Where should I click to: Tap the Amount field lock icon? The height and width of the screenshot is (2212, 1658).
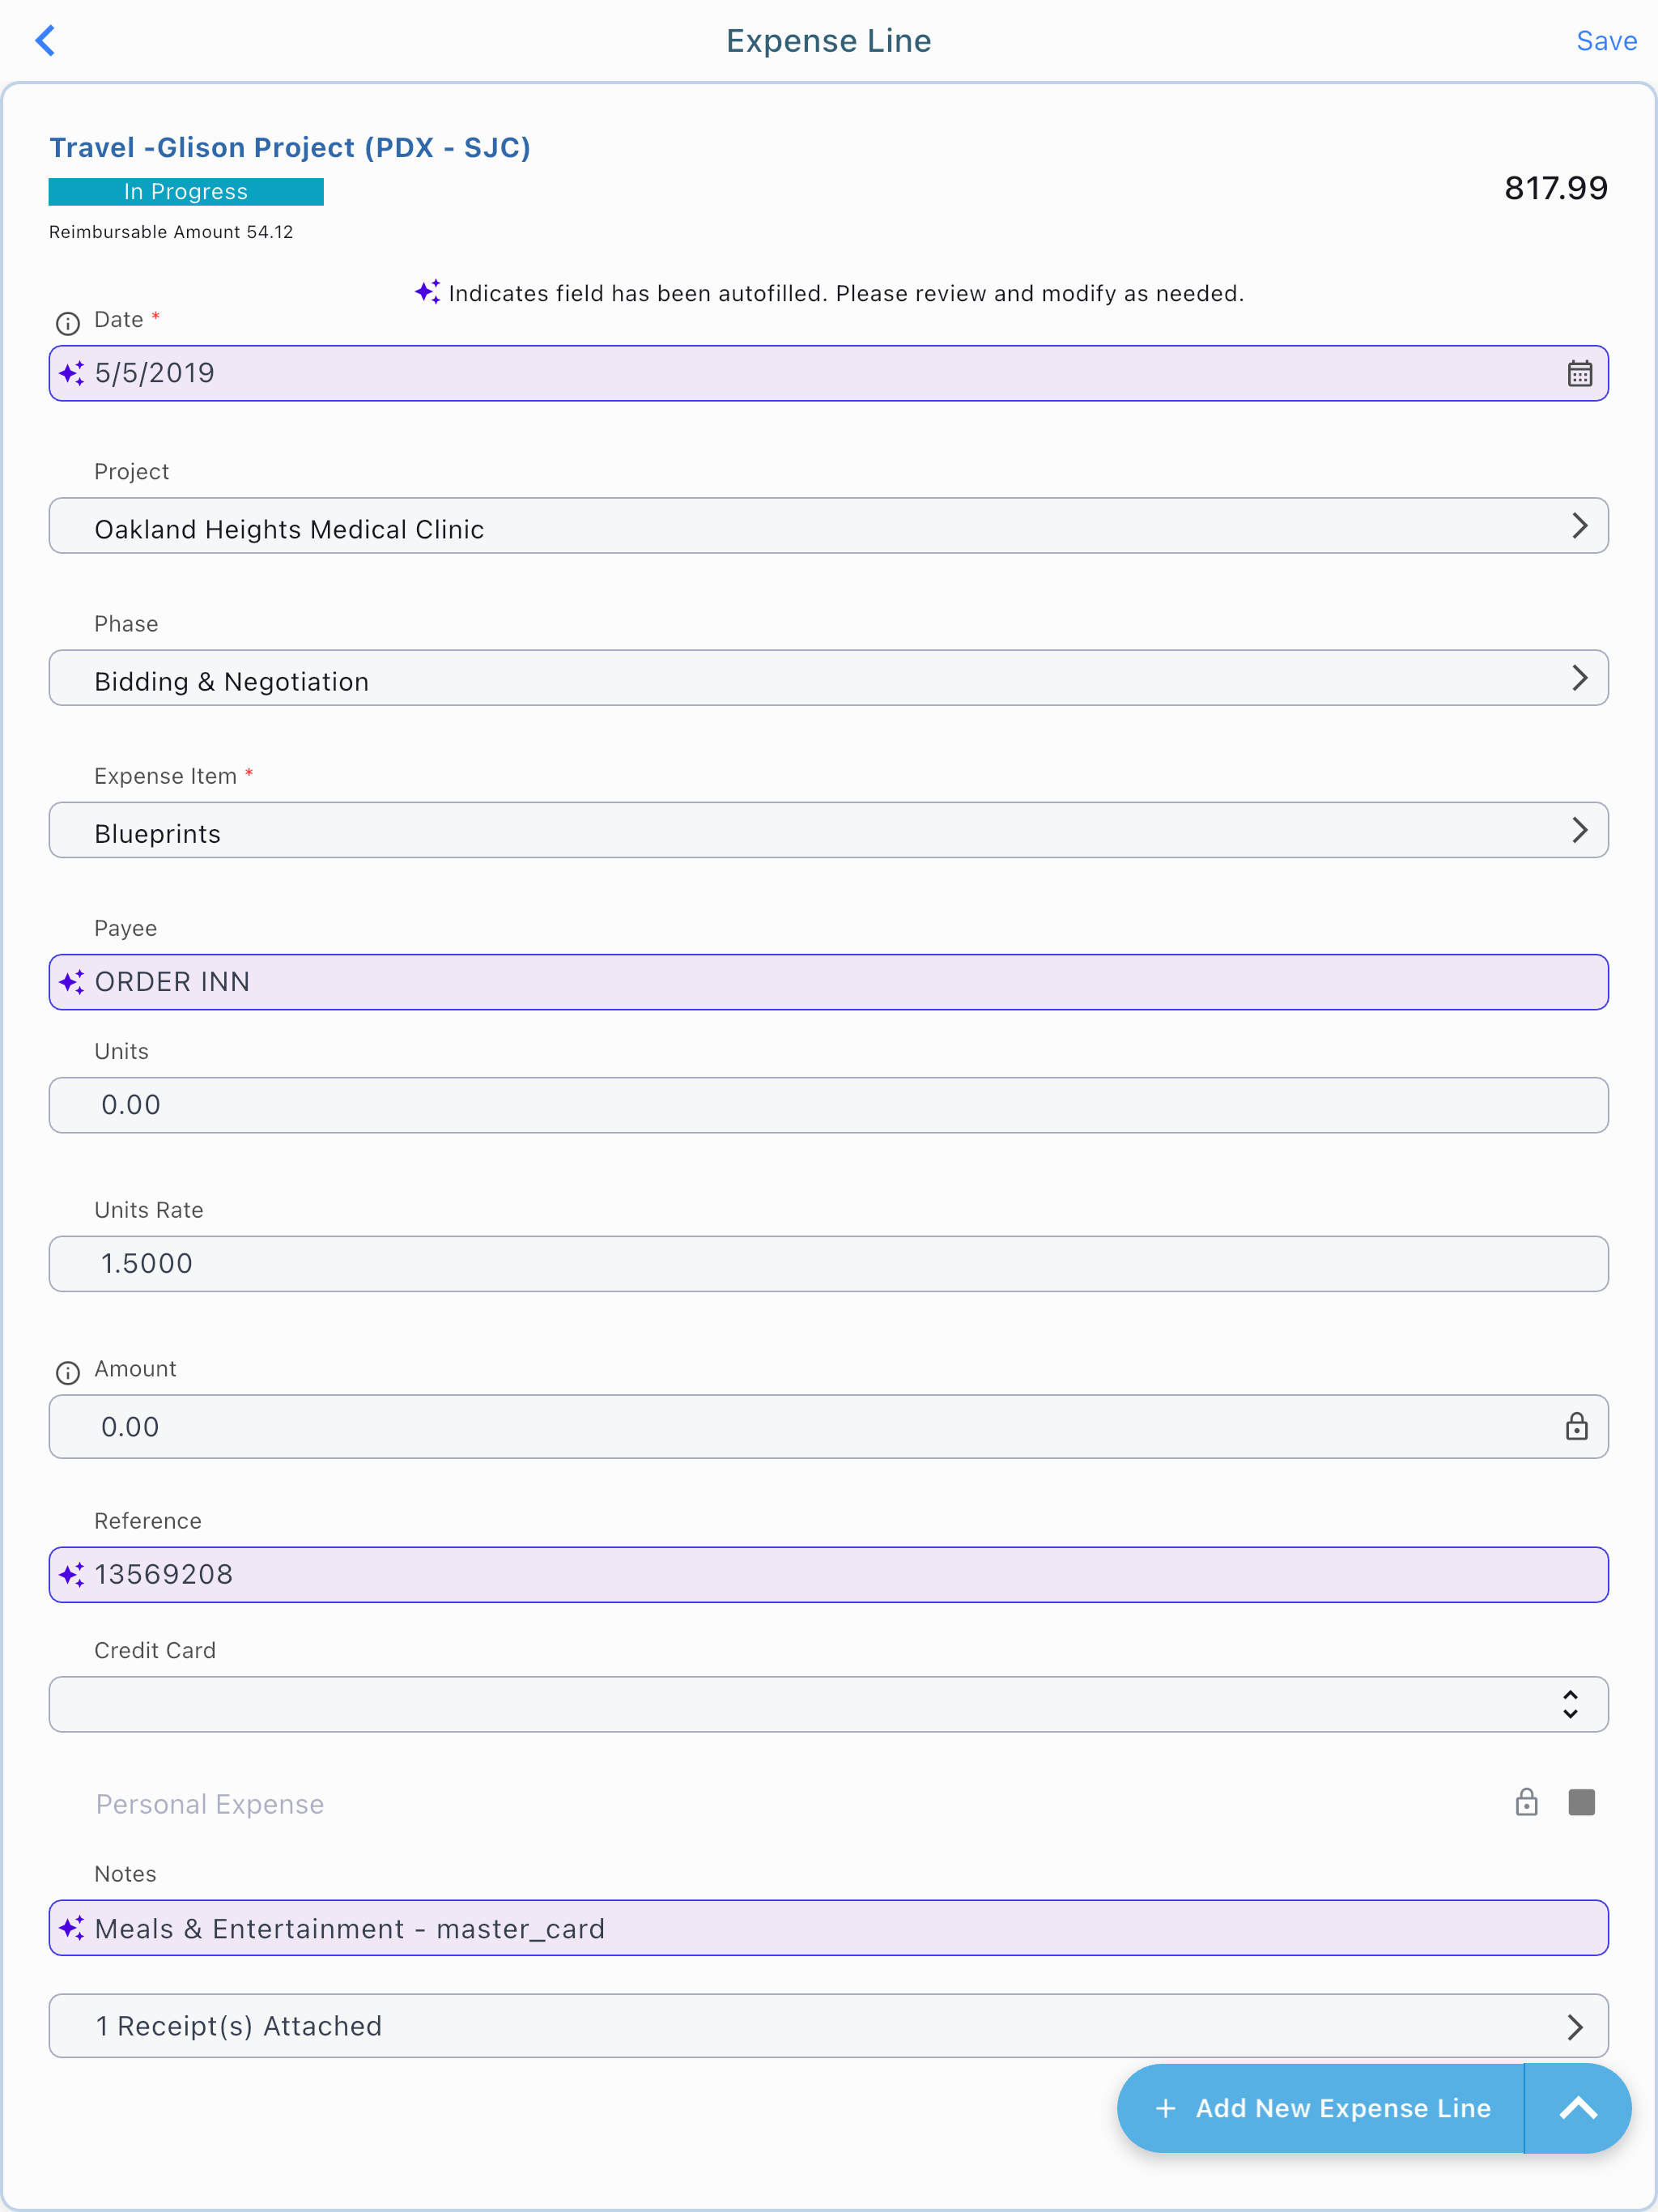[x=1576, y=1426]
